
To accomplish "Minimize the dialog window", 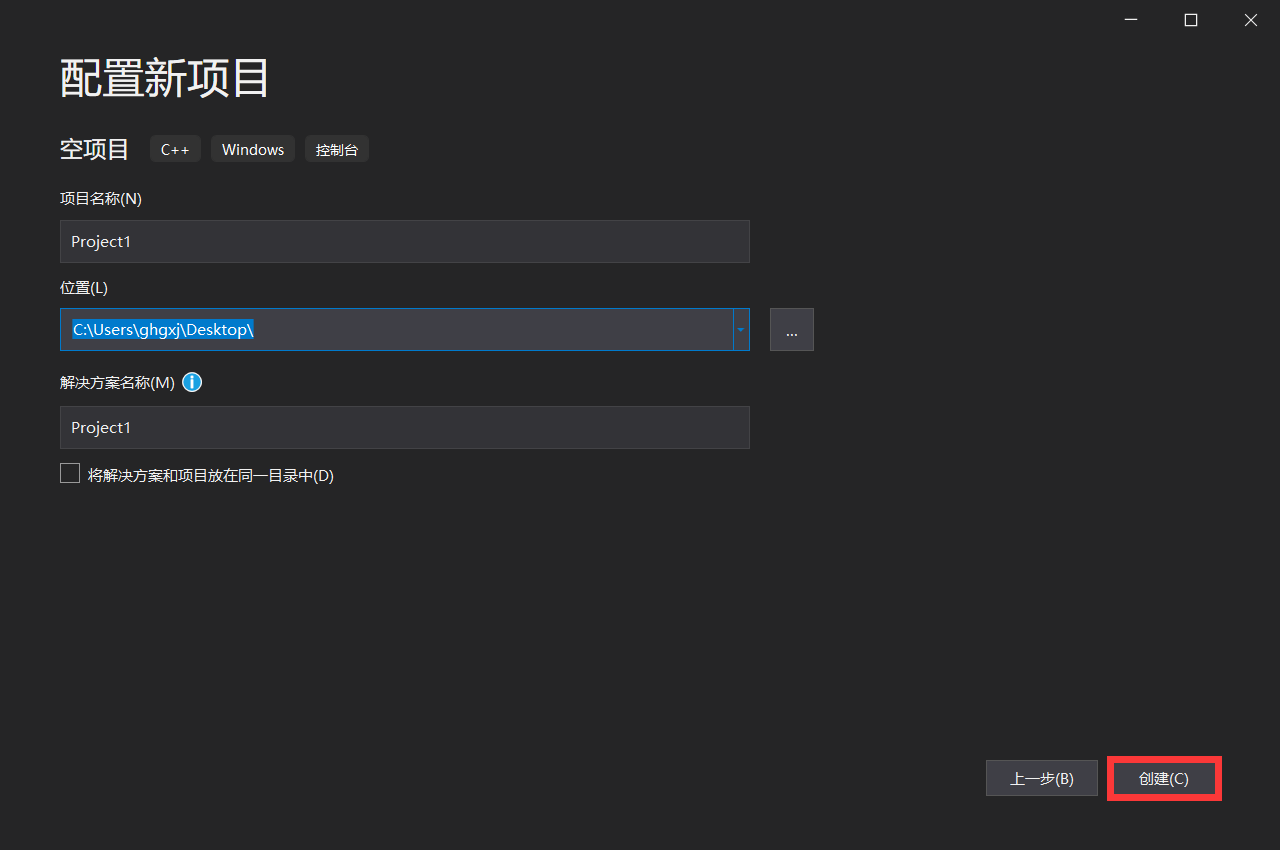I will 1131,20.
